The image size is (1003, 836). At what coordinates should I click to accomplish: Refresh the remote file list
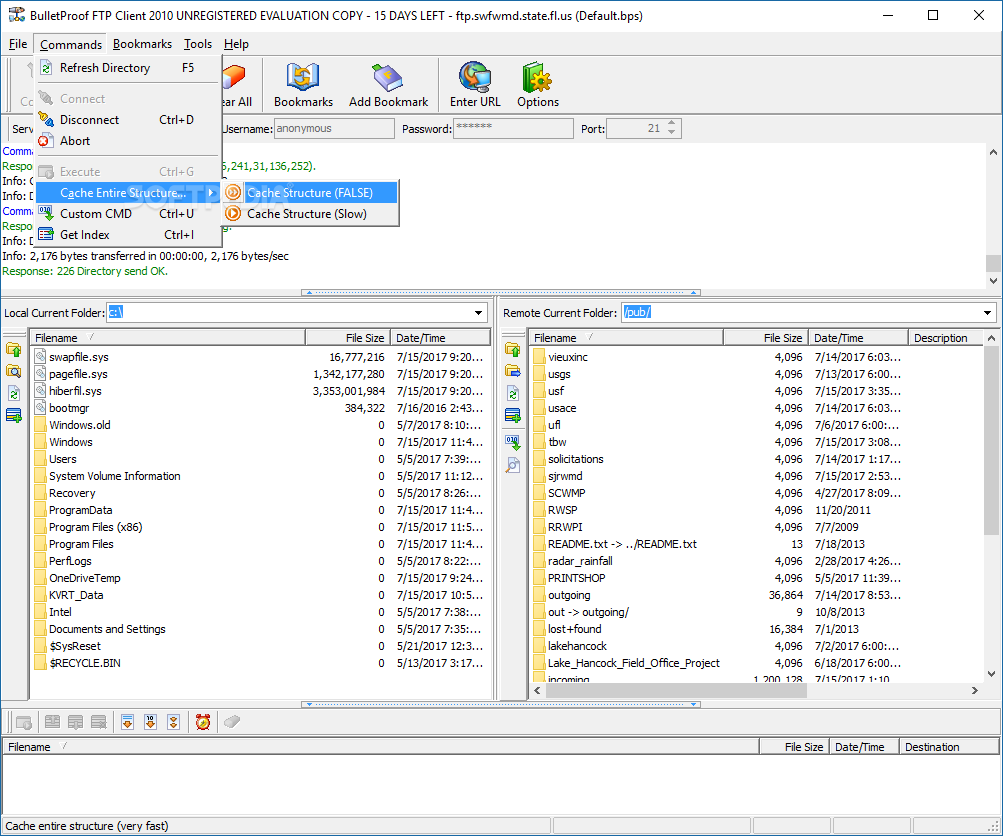(x=512, y=393)
